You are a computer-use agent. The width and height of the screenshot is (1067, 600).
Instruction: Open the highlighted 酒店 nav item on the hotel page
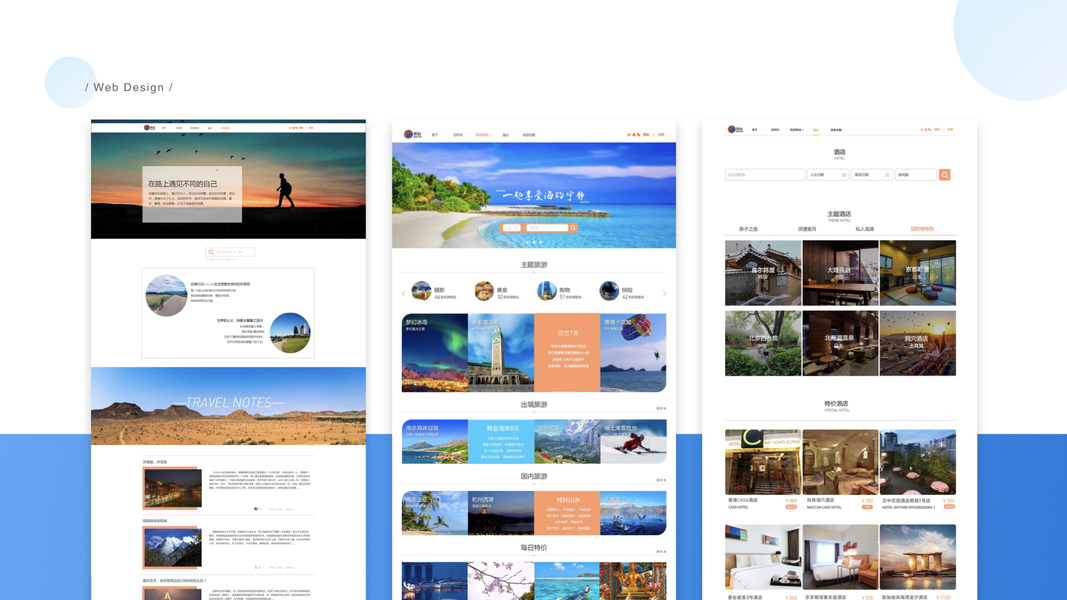pos(815,130)
